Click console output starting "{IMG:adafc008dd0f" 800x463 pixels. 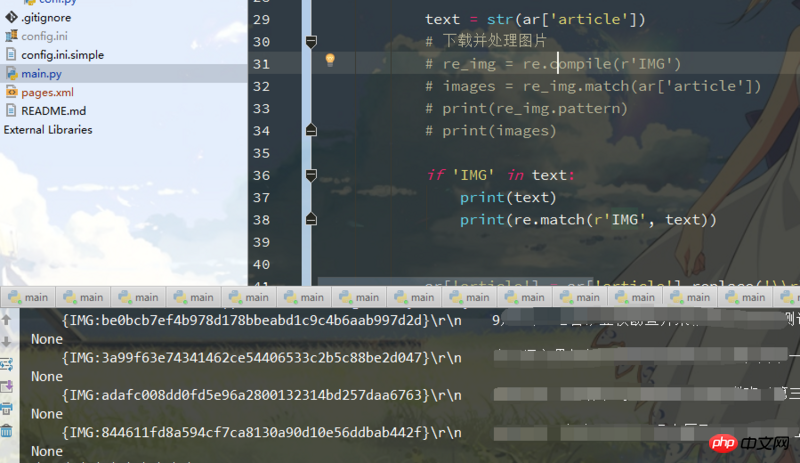click(x=262, y=395)
